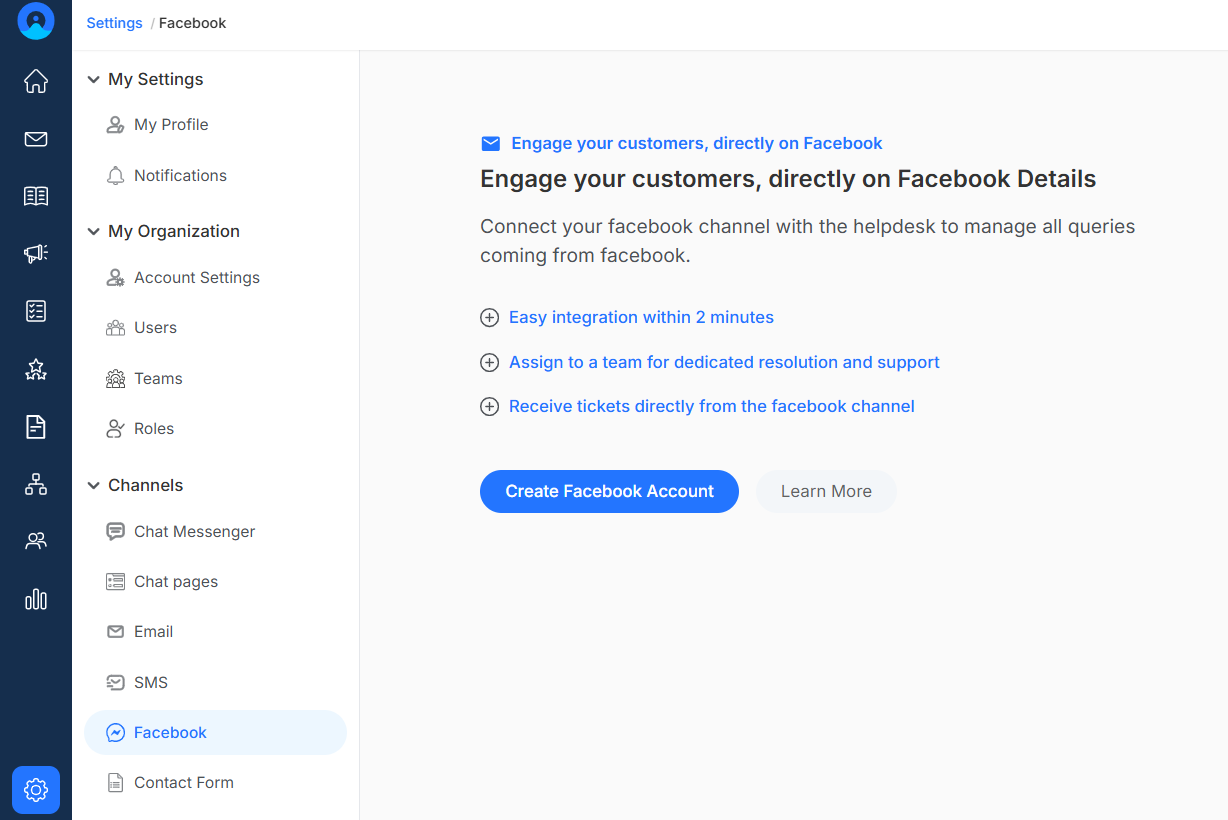Expand 'Receive tickets directly' plus icon
Image resolution: width=1228 pixels, height=820 pixels.
pyautogui.click(x=490, y=407)
